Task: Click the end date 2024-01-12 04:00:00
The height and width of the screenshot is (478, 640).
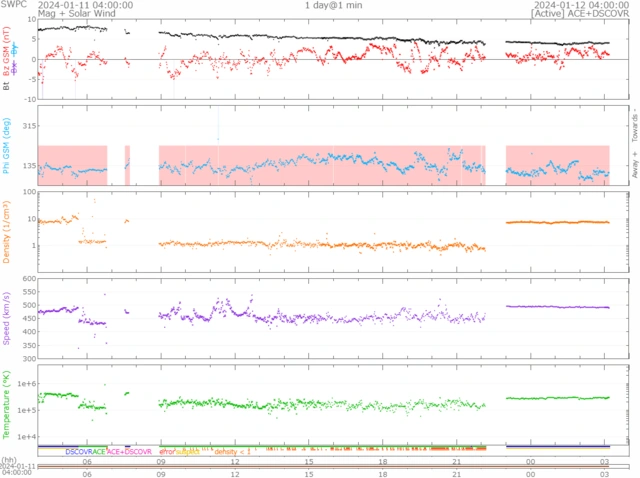Action: [581, 5]
